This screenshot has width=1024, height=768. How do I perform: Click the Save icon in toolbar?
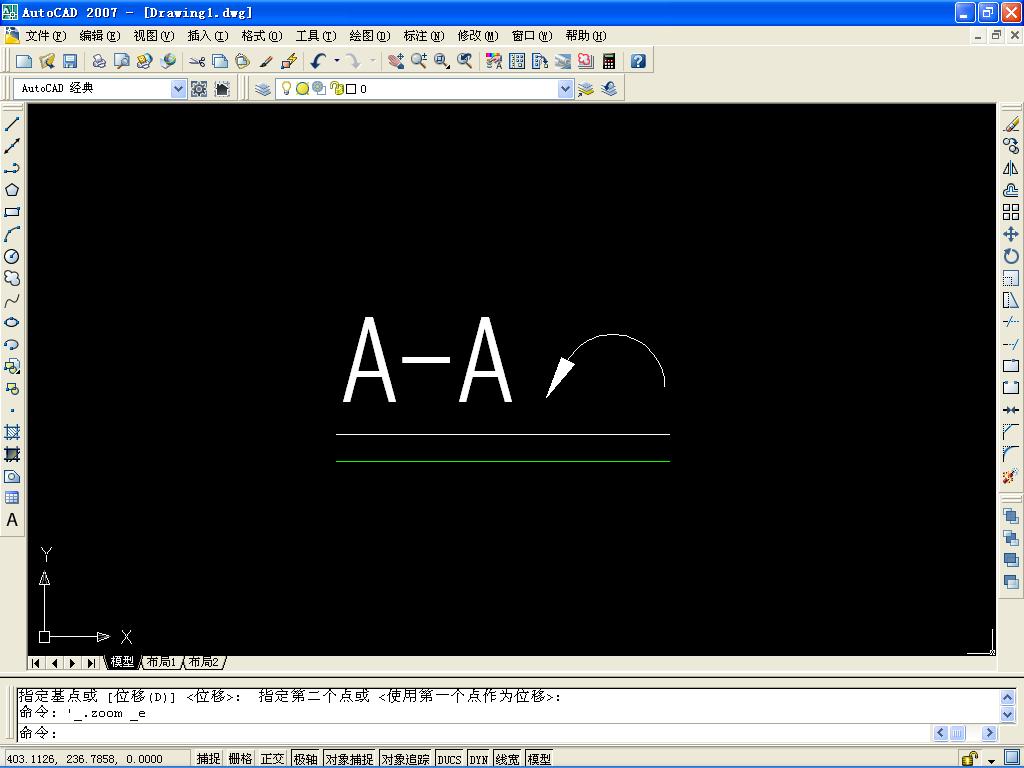(70, 61)
